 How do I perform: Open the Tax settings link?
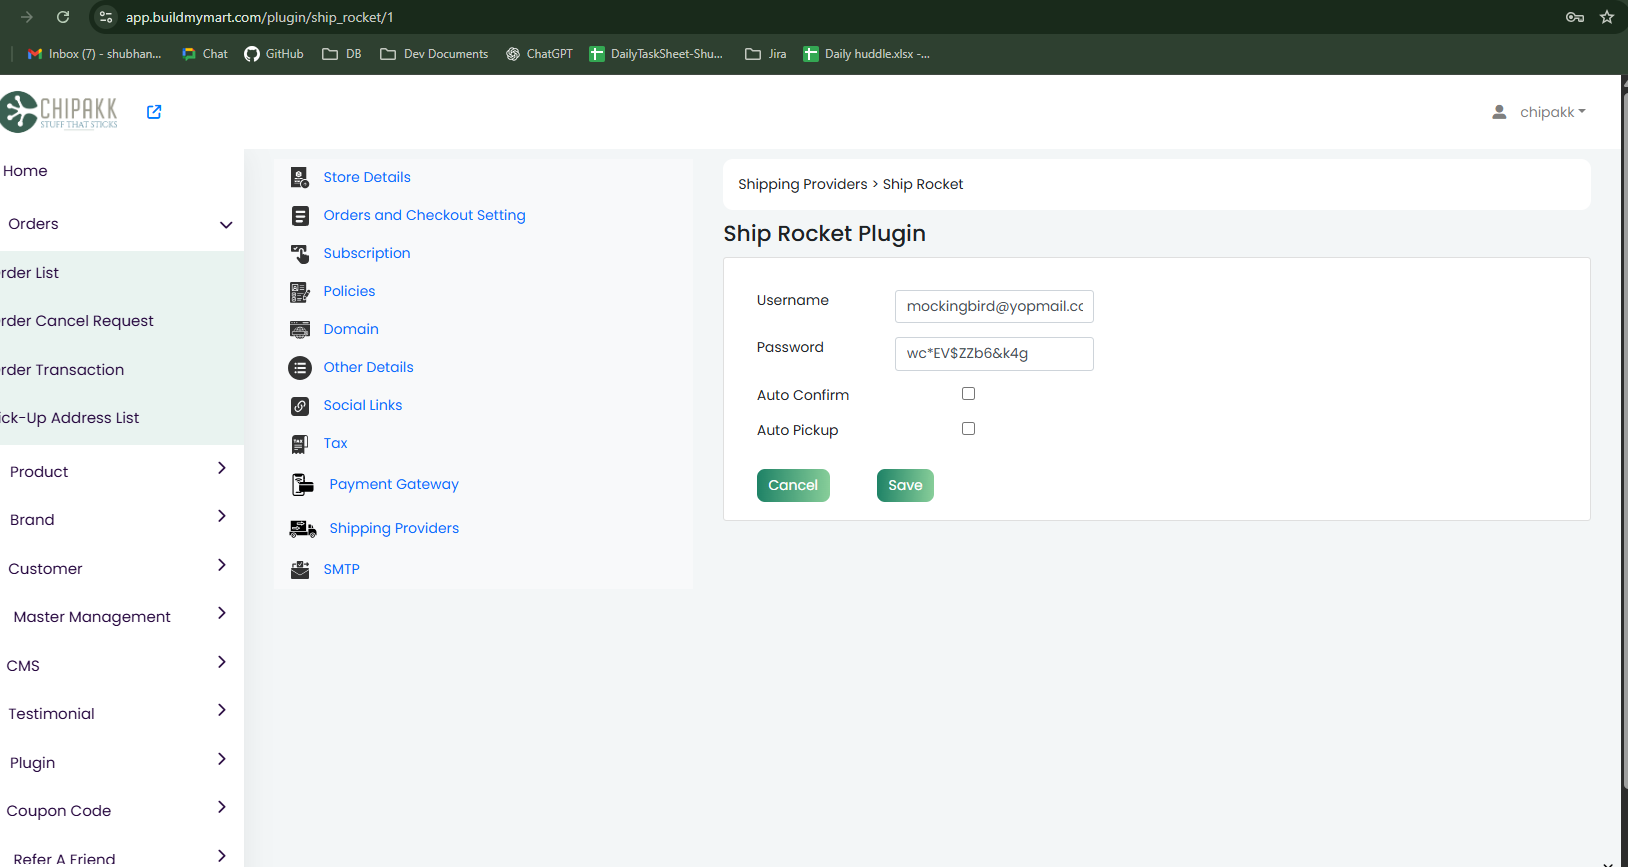point(335,443)
